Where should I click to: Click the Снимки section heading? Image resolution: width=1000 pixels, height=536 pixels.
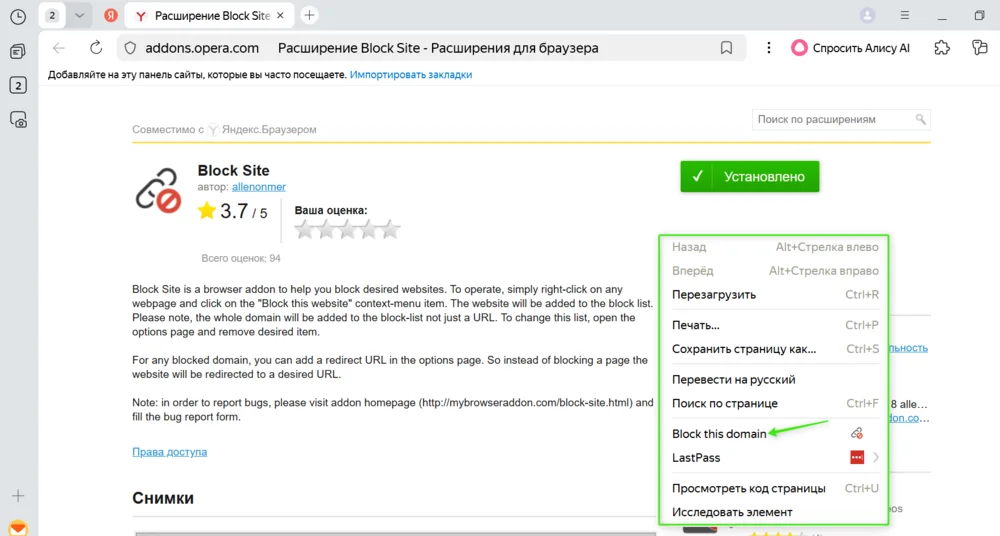click(x=163, y=498)
